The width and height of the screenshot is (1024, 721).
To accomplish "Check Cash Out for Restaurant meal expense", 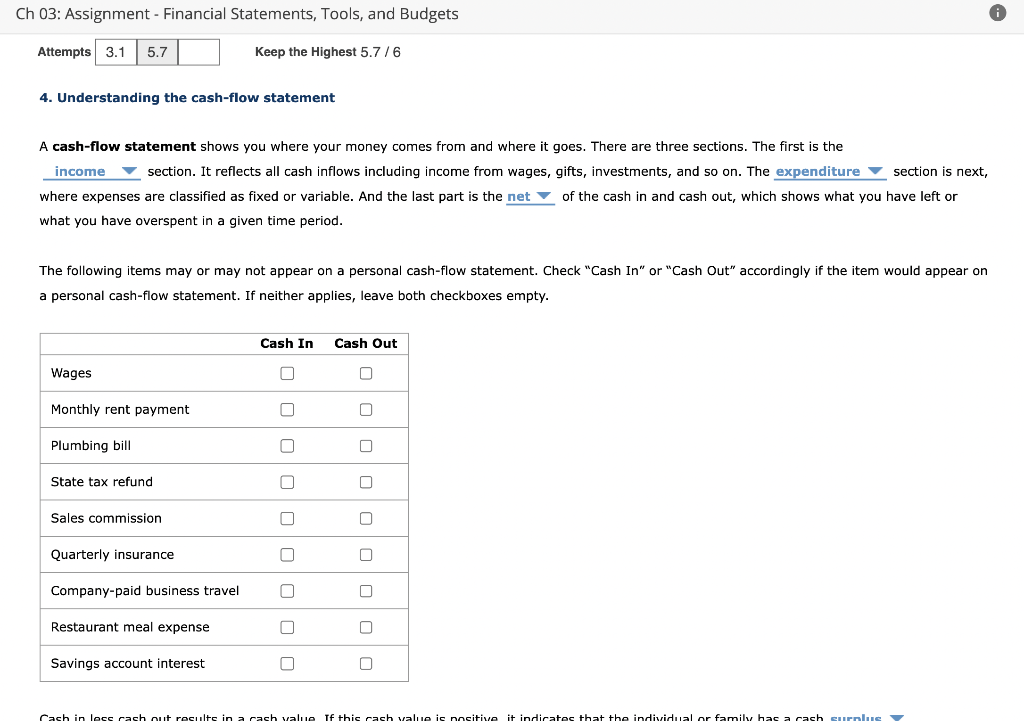I will [x=366, y=627].
